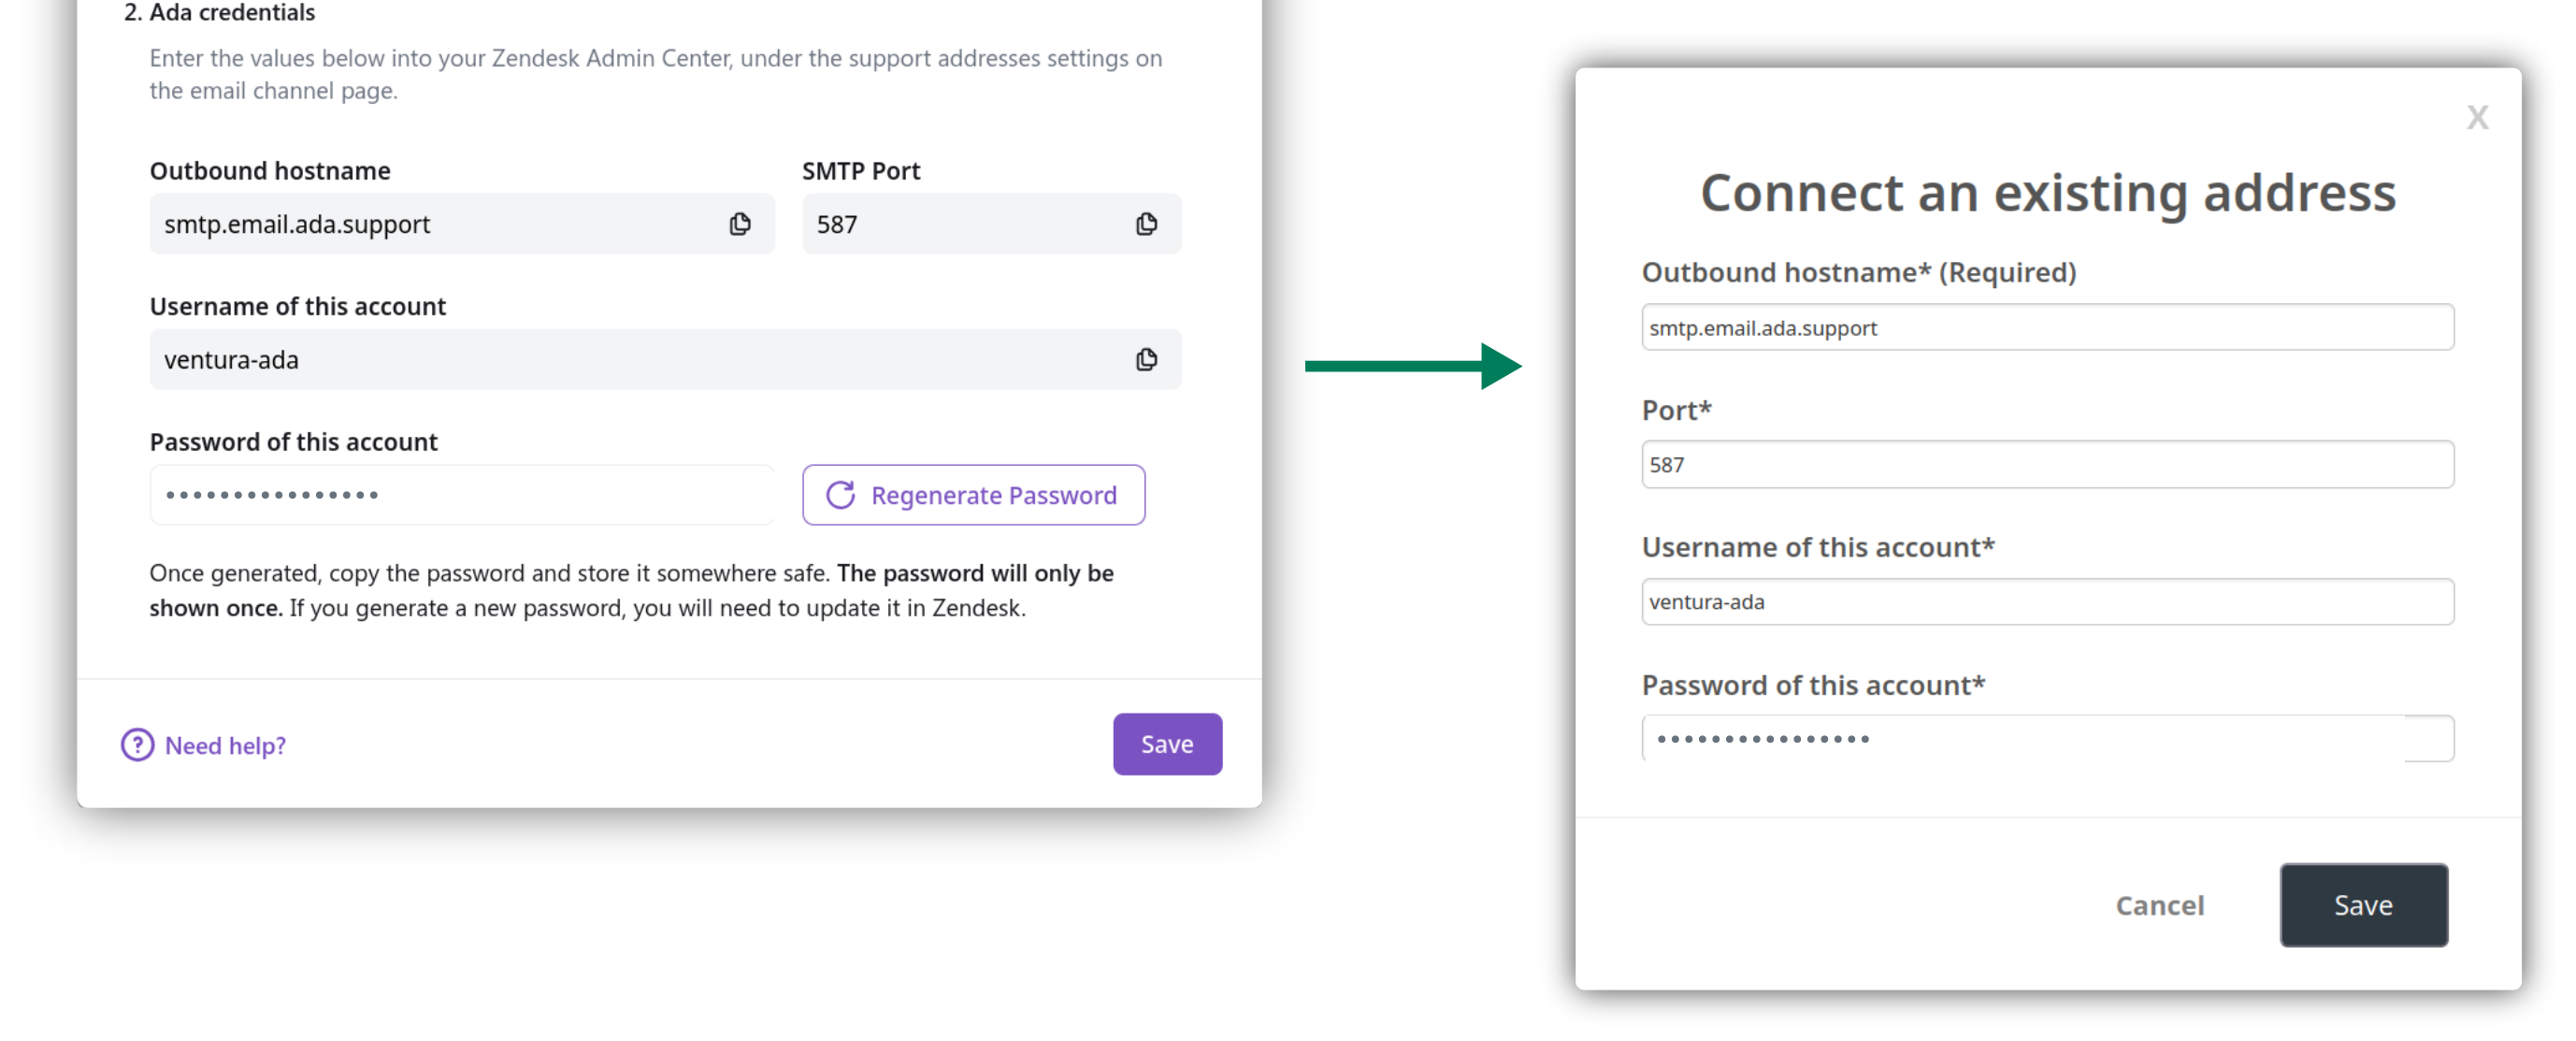Cancel the Connect an existing address dialog
Image resolution: width=2576 pixels, height=1041 pixels.
(x=2159, y=905)
